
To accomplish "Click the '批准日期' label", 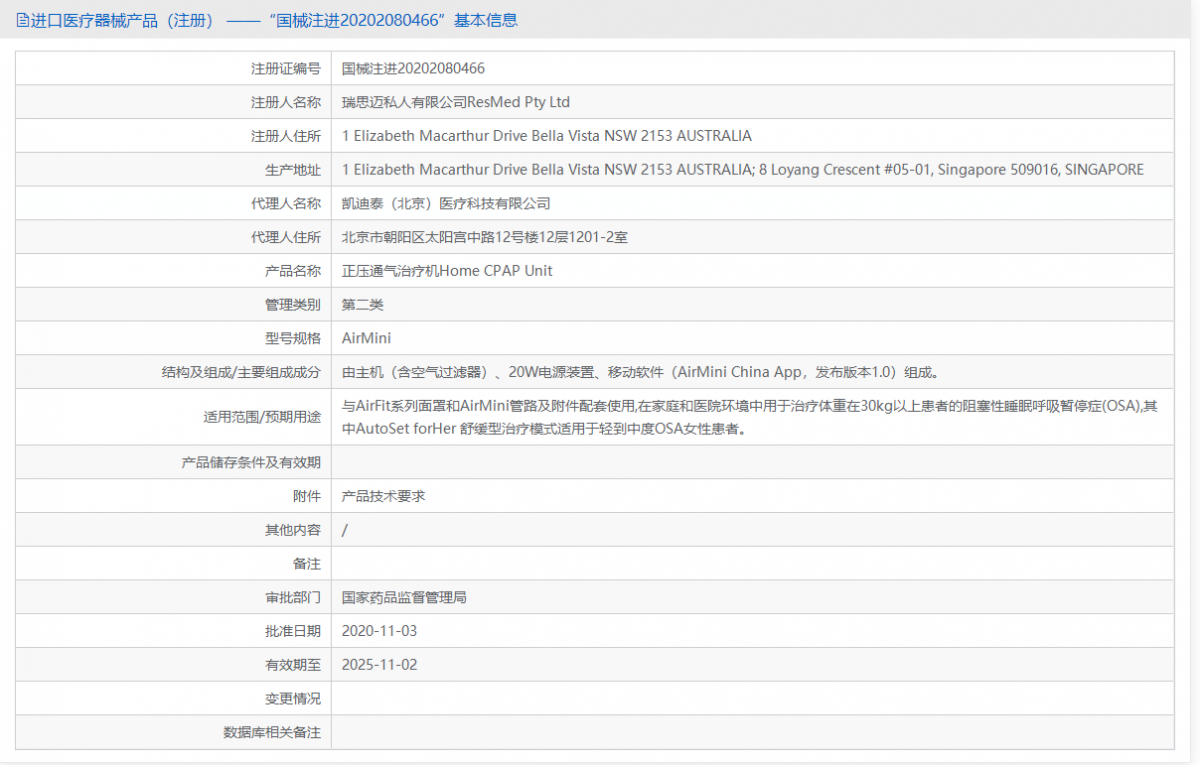I will (x=293, y=631).
